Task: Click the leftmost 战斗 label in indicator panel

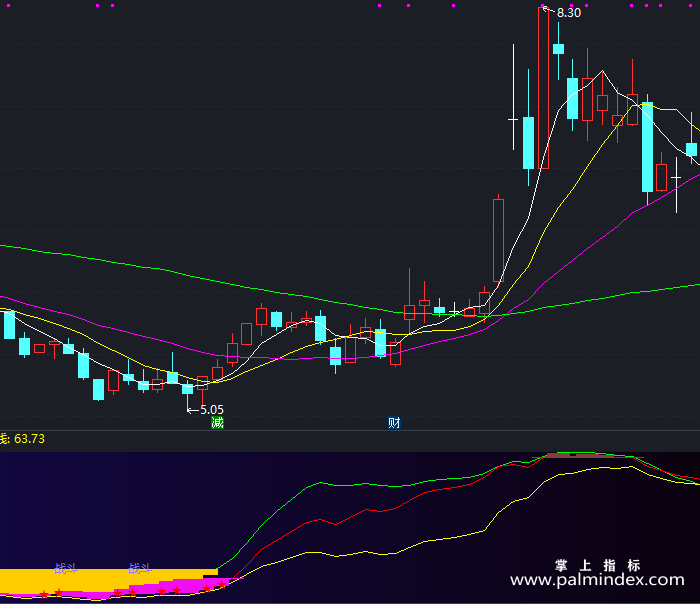Action: click(x=66, y=569)
